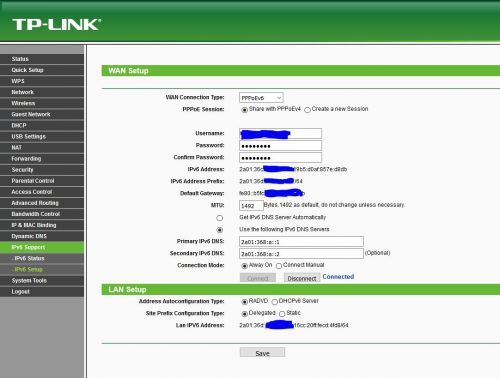500x378 pixels.
Task: Select Connect Manual mode
Action: click(279, 266)
